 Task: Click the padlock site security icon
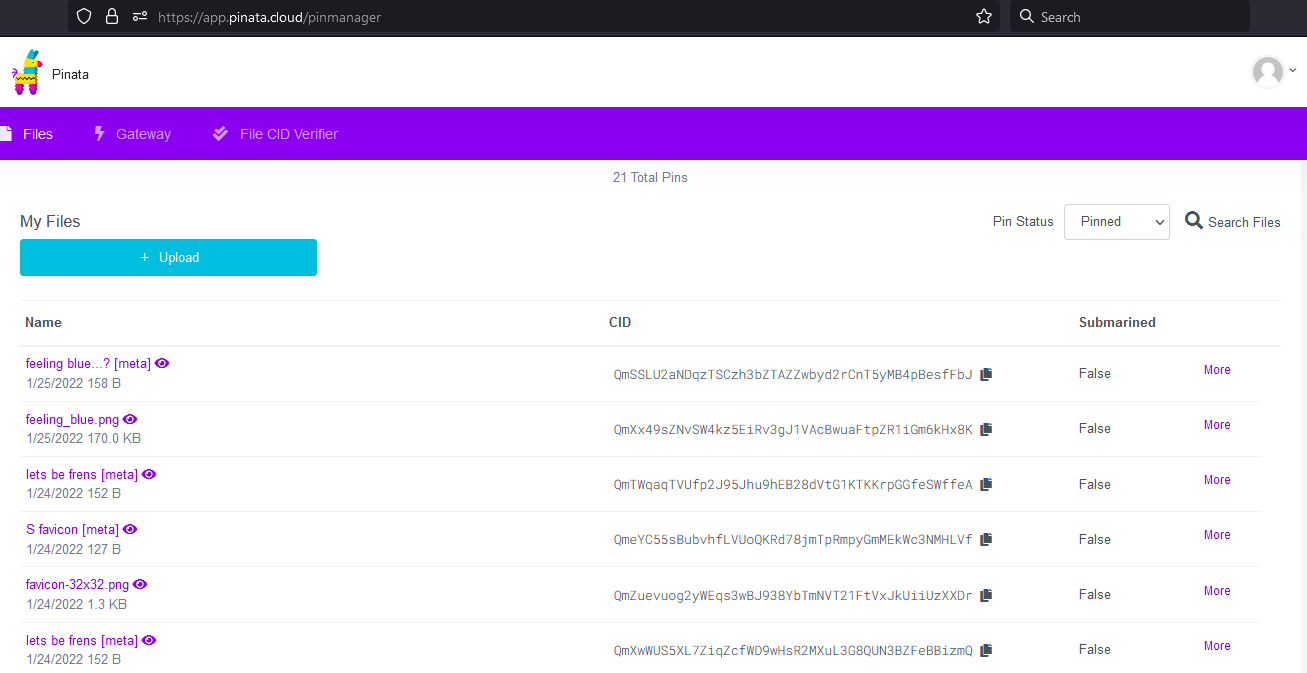[111, 16]
